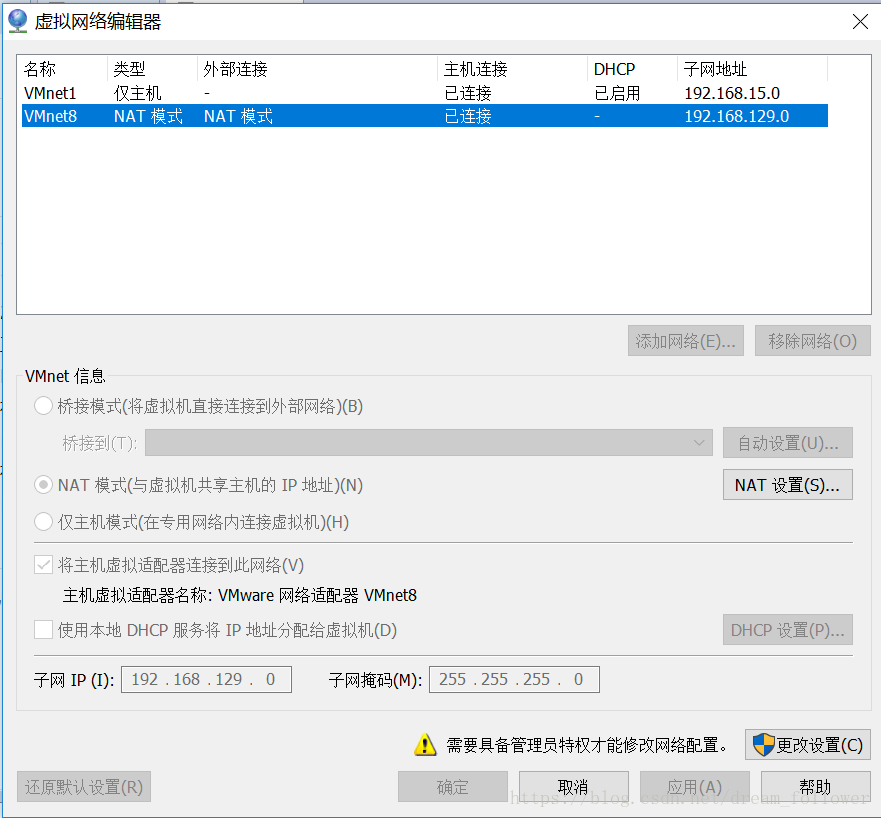Image resolution: width=881 pixels, height=818 pixels.
Task: Select the VMnet8 row
Action: [x=425, y=116]
